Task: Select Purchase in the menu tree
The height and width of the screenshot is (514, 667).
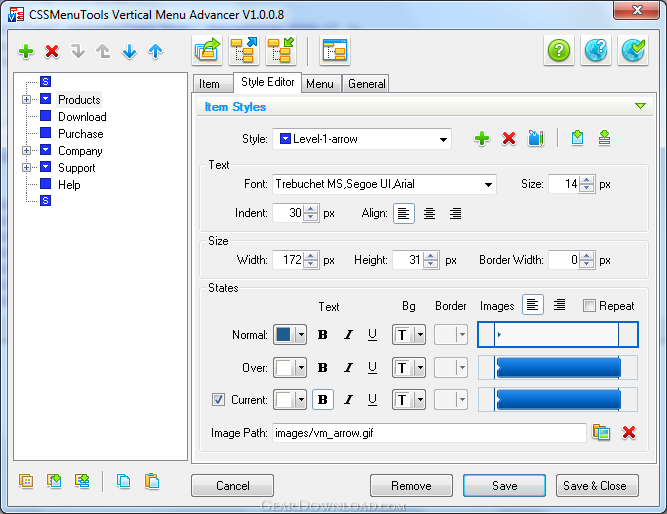Action: [81, 134]
